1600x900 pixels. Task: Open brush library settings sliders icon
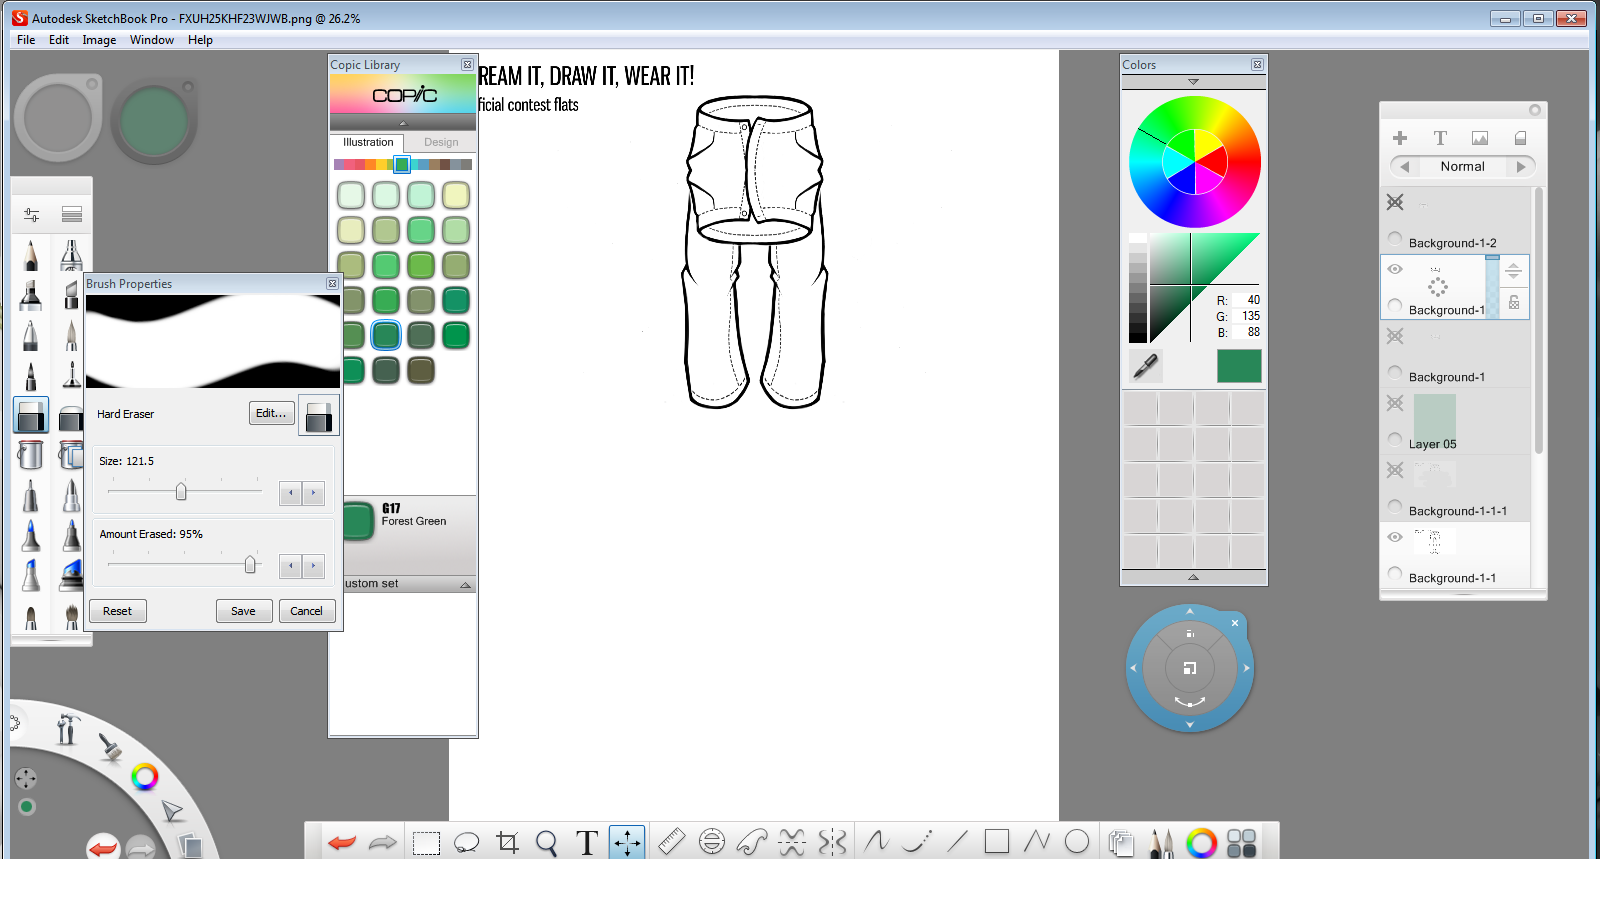32,214
